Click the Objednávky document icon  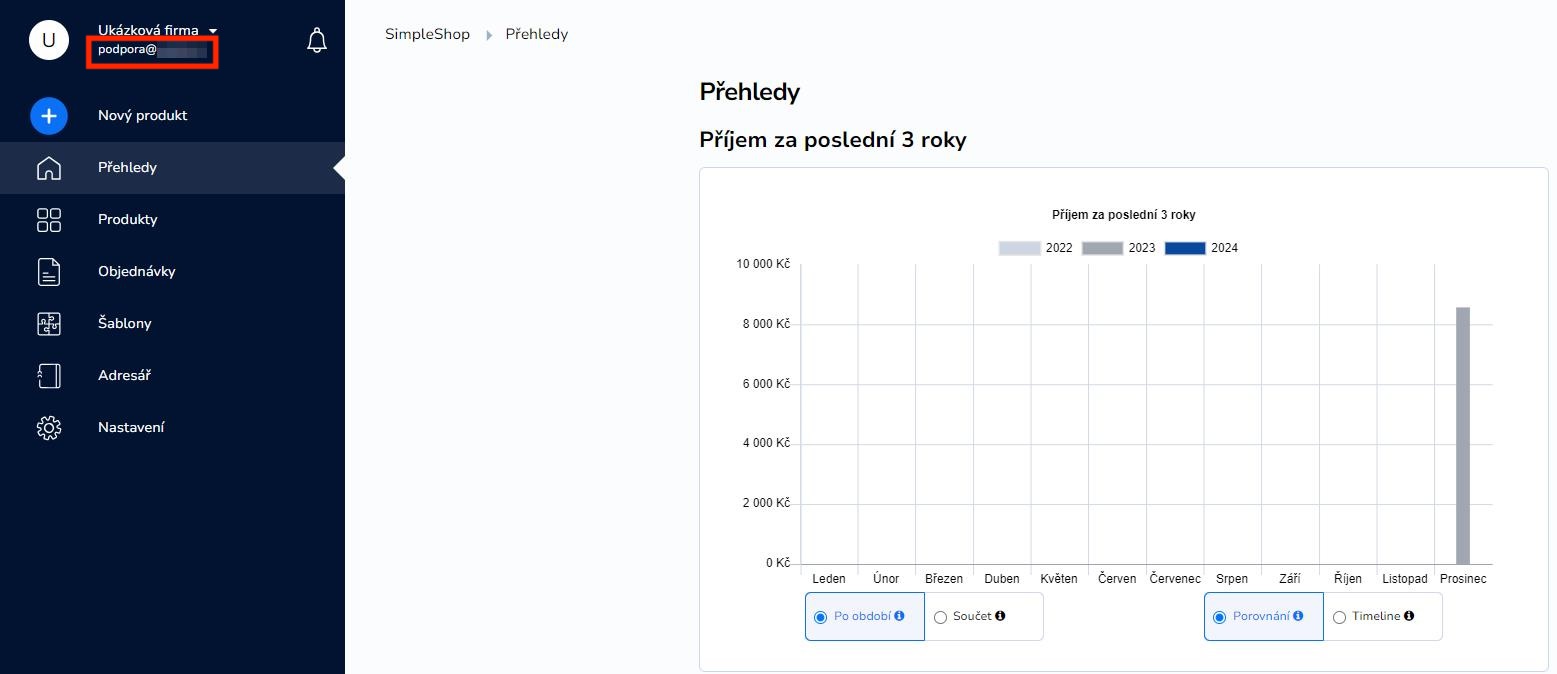point(48,272)
